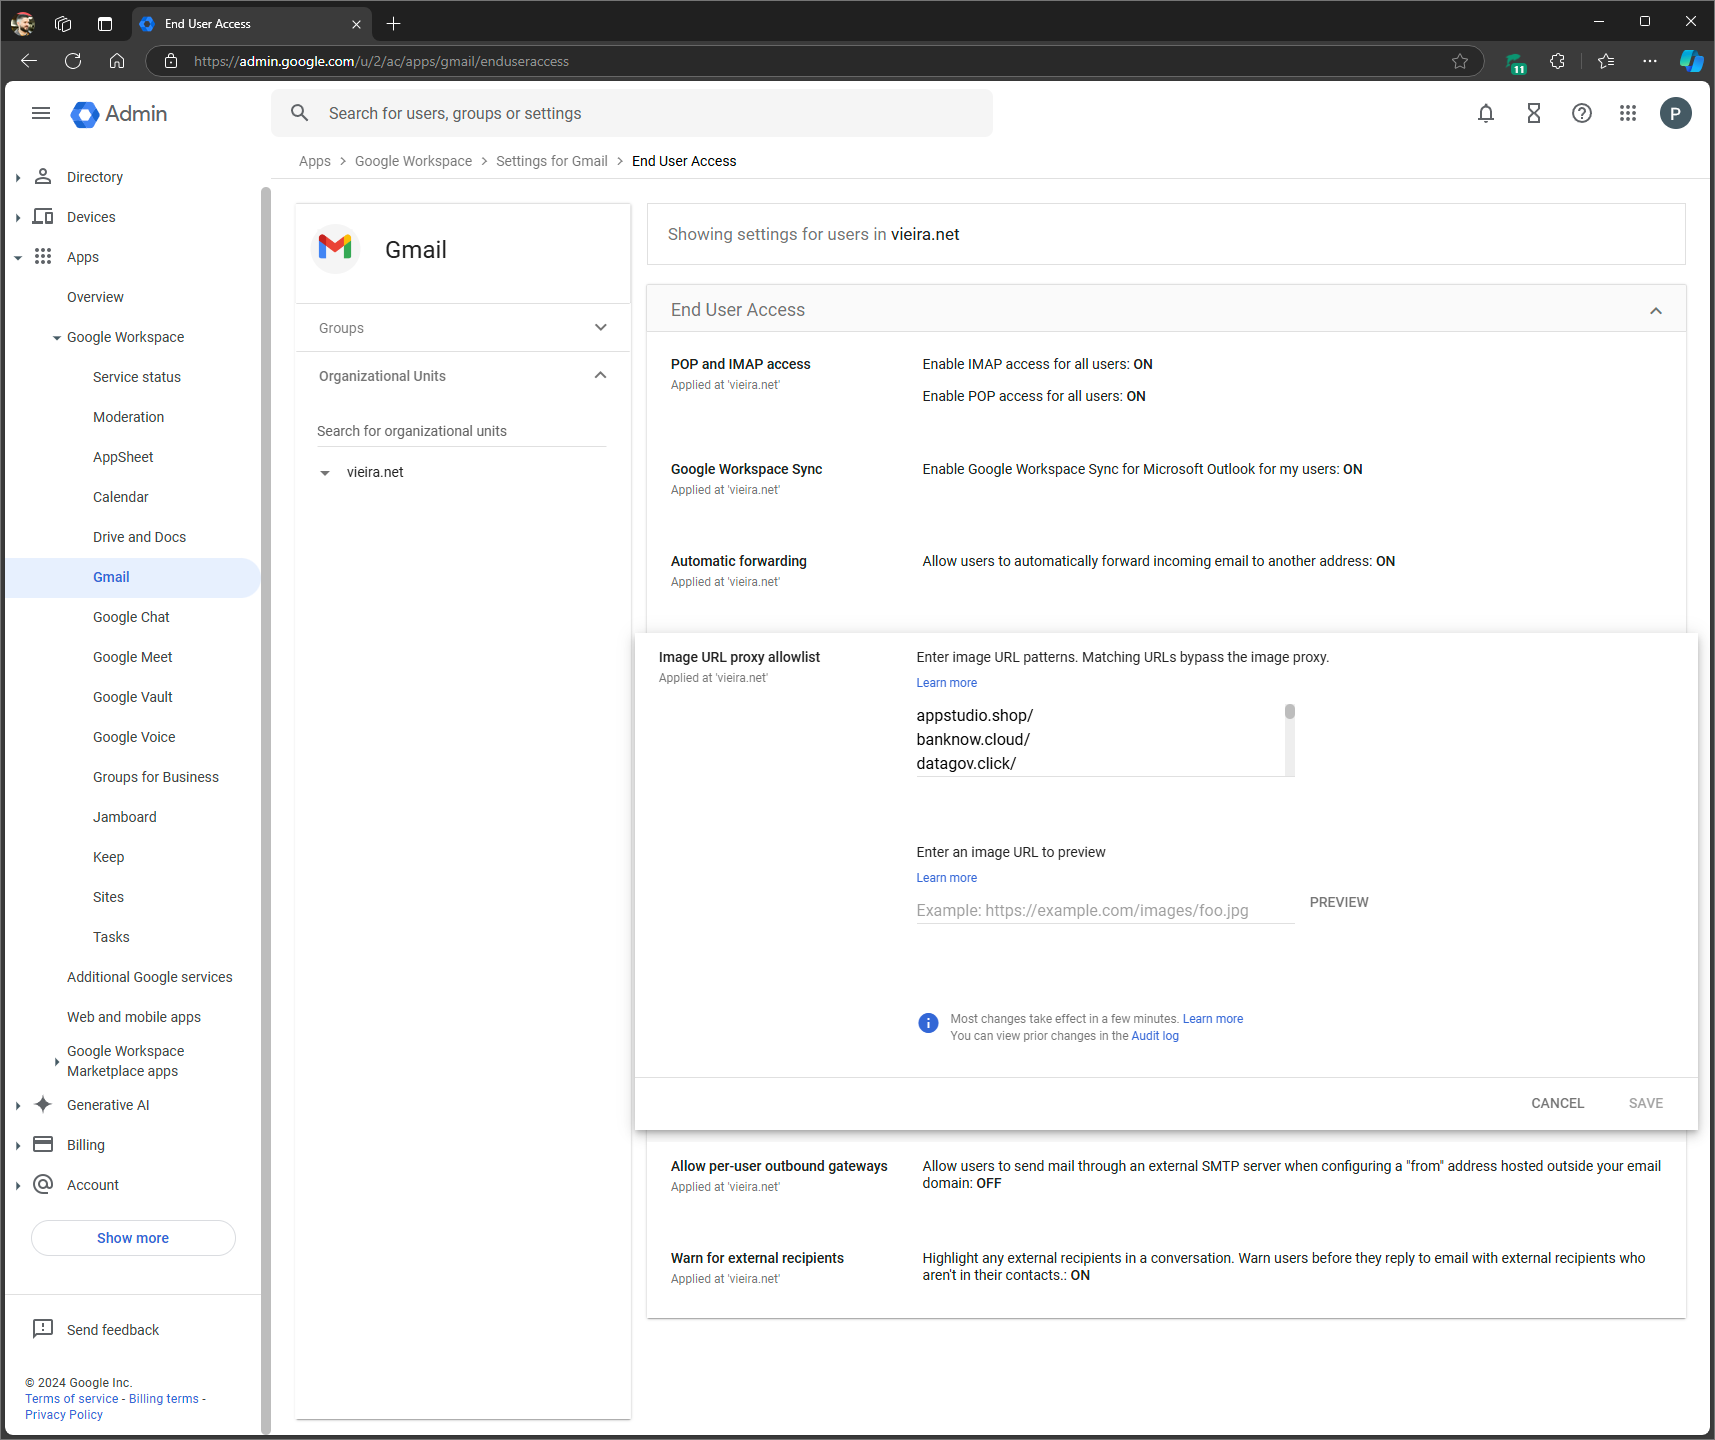This screenshot has height=1440, width=1715.
Task: Collapse the End User Access card
Action: coord(1656,311)
